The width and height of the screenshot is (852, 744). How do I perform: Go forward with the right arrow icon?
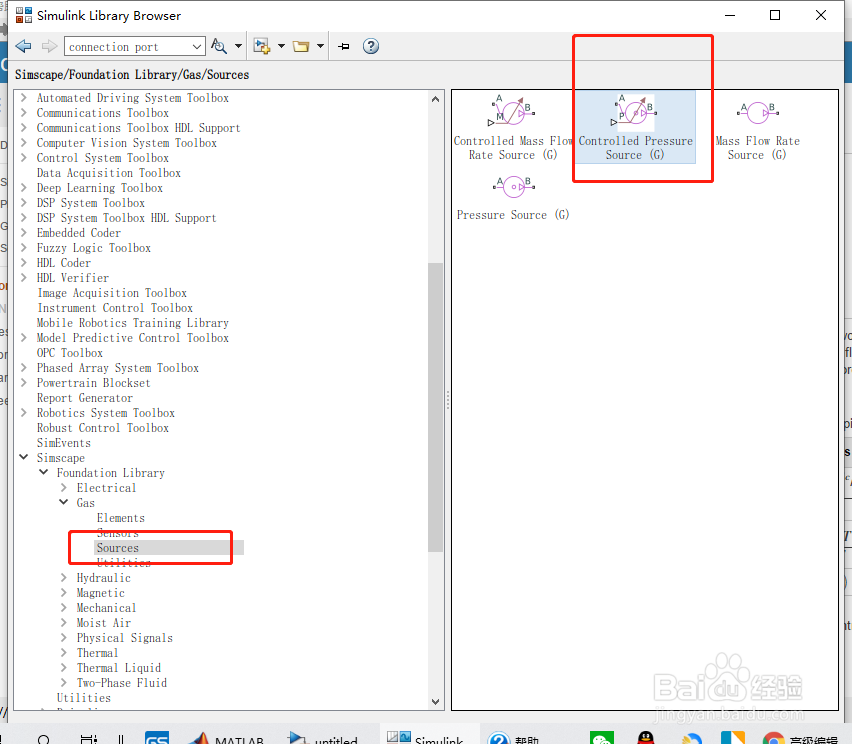click(49, 46)
